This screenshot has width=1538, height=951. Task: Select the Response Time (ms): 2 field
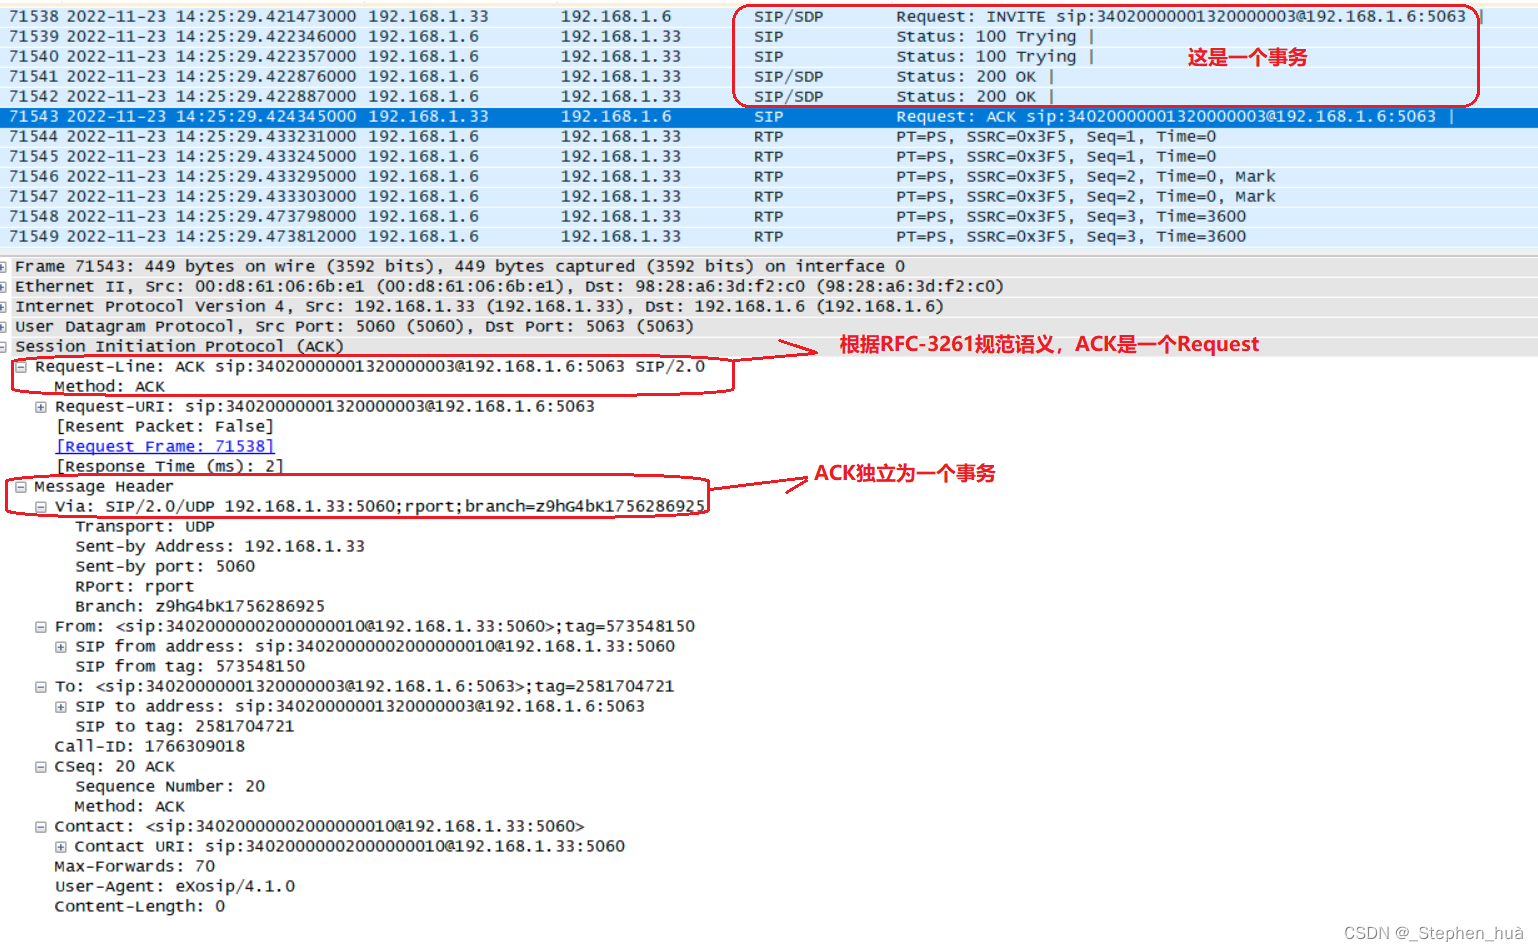[170, 467]
